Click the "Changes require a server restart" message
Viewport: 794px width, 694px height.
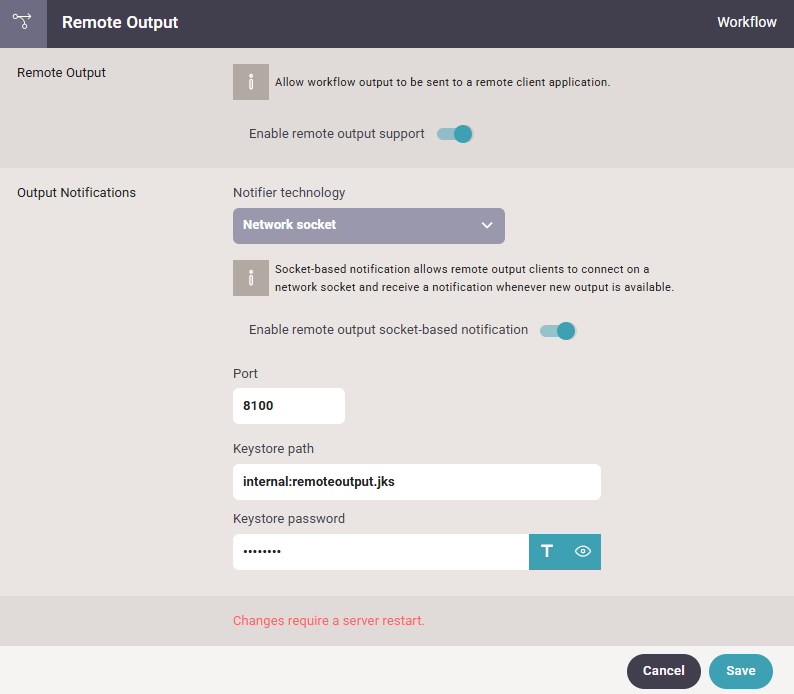pos(329,621)
